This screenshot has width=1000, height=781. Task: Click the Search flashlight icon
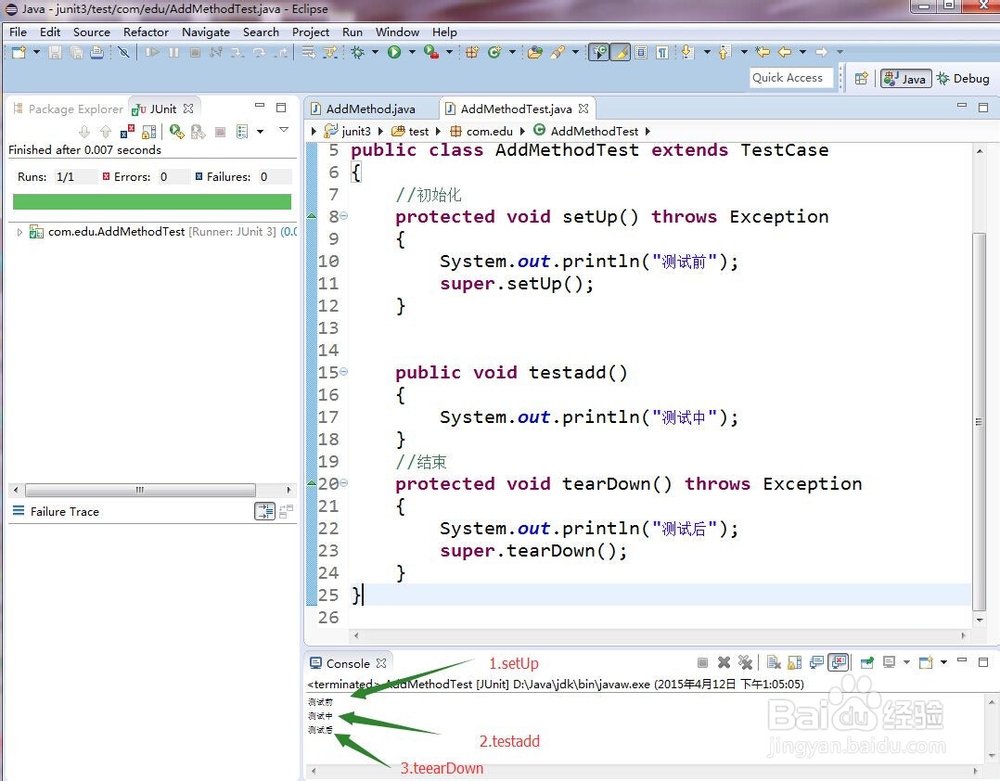(x=558, y=52)
